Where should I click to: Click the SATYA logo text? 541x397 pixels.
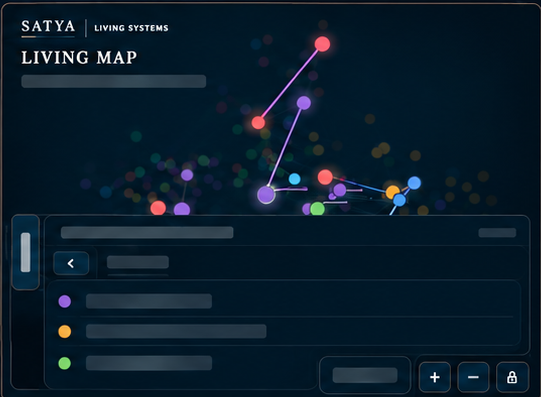pos(48,26)
